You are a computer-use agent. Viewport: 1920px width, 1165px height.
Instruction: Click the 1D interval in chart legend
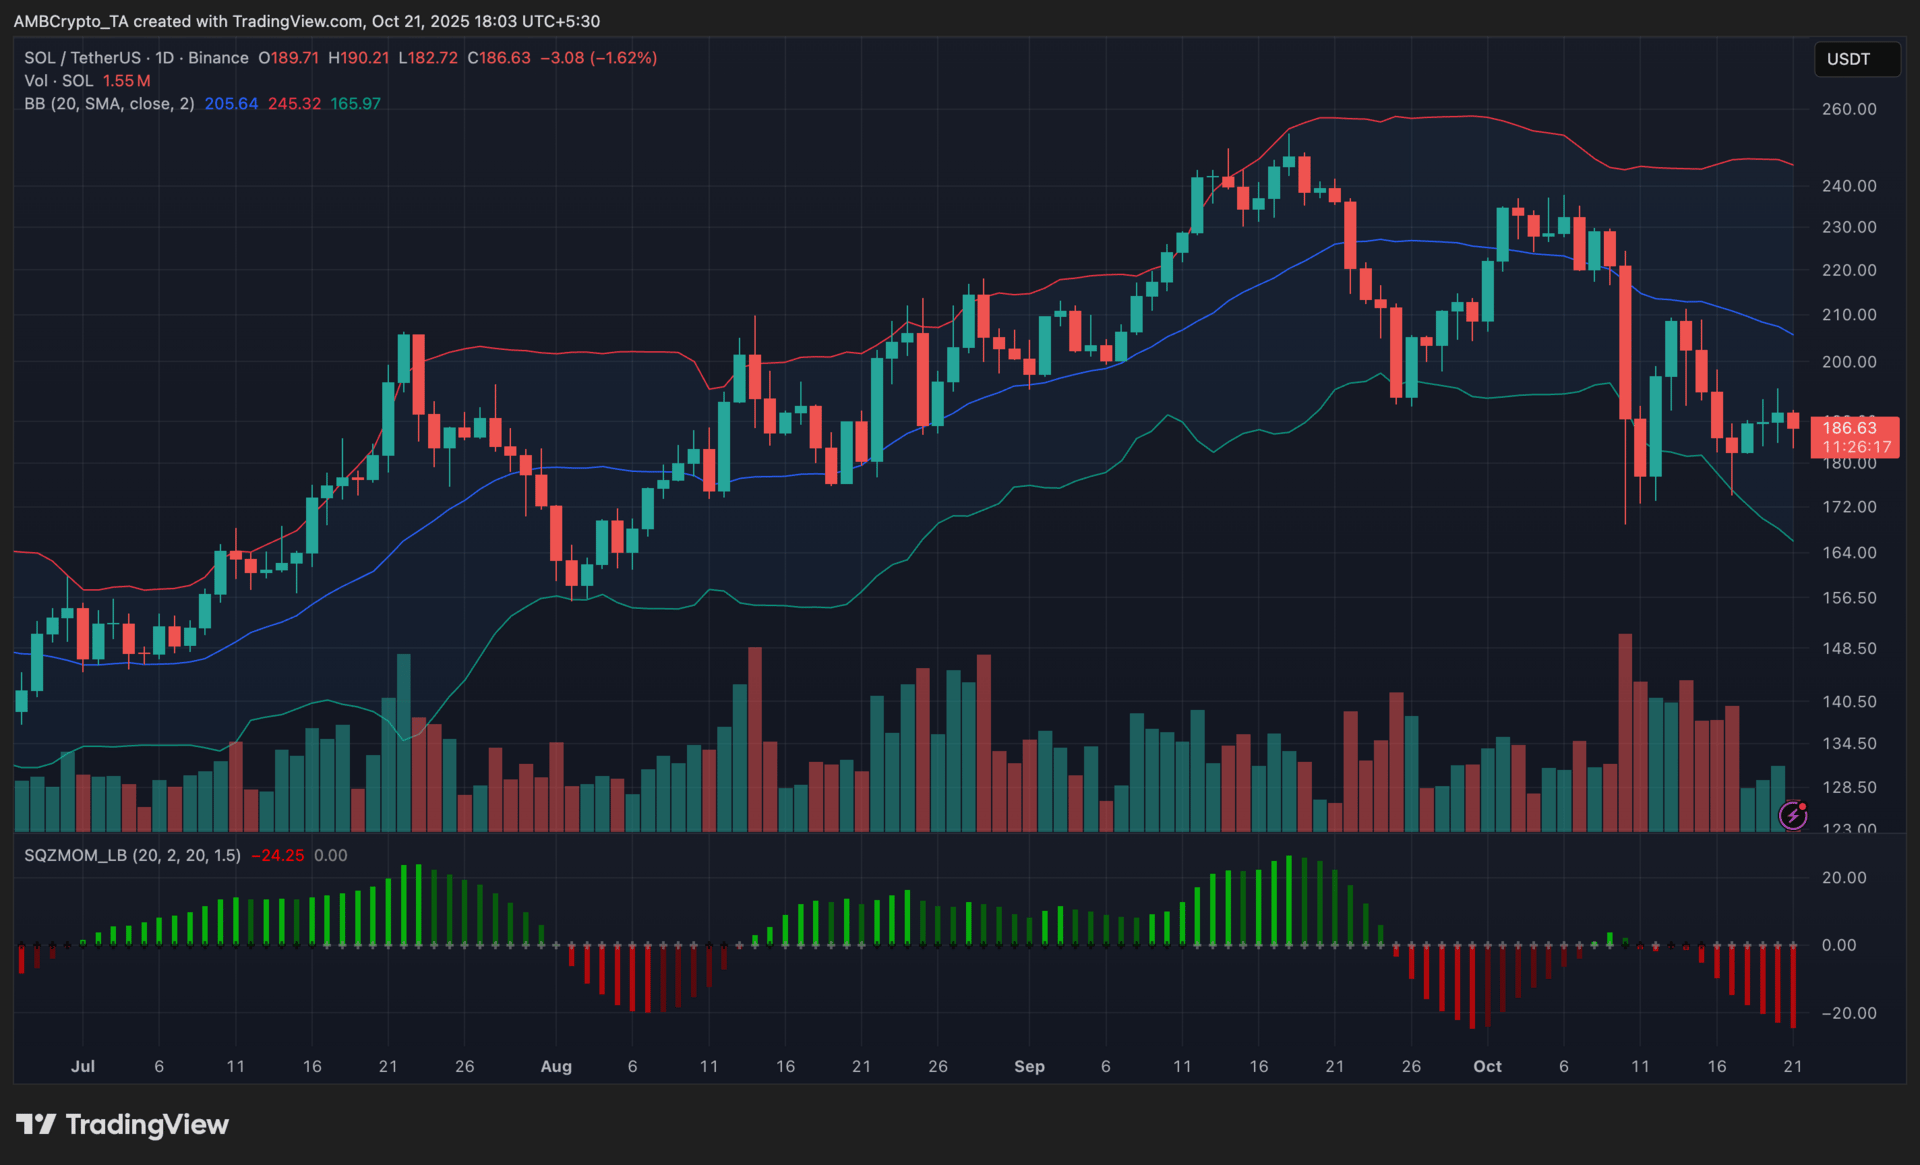point(164,58)
